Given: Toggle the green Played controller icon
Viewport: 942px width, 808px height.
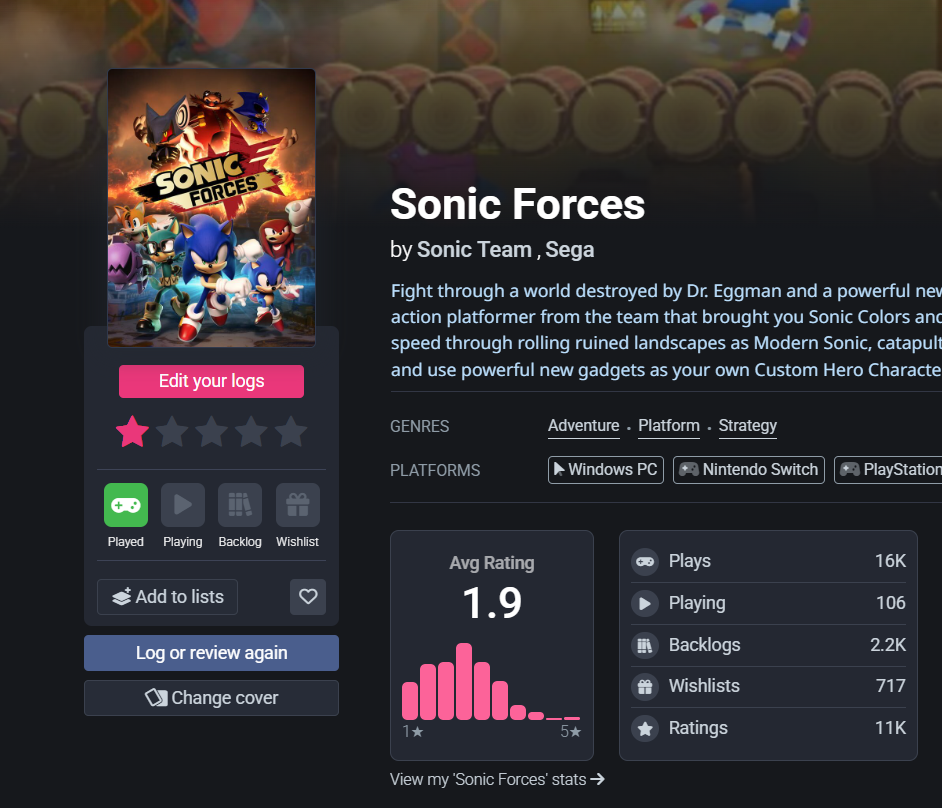Looking at the screenshot, I should point(126,505).
